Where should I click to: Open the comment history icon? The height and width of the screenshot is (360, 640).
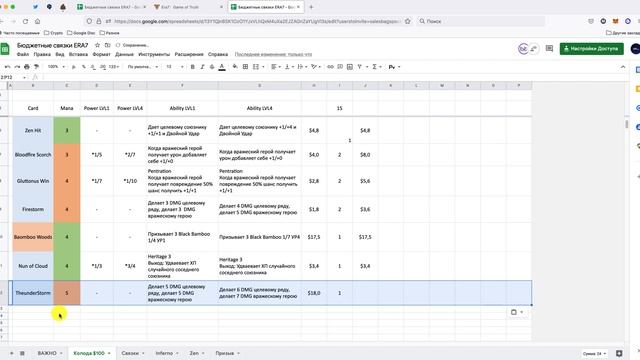pos(549,49)
